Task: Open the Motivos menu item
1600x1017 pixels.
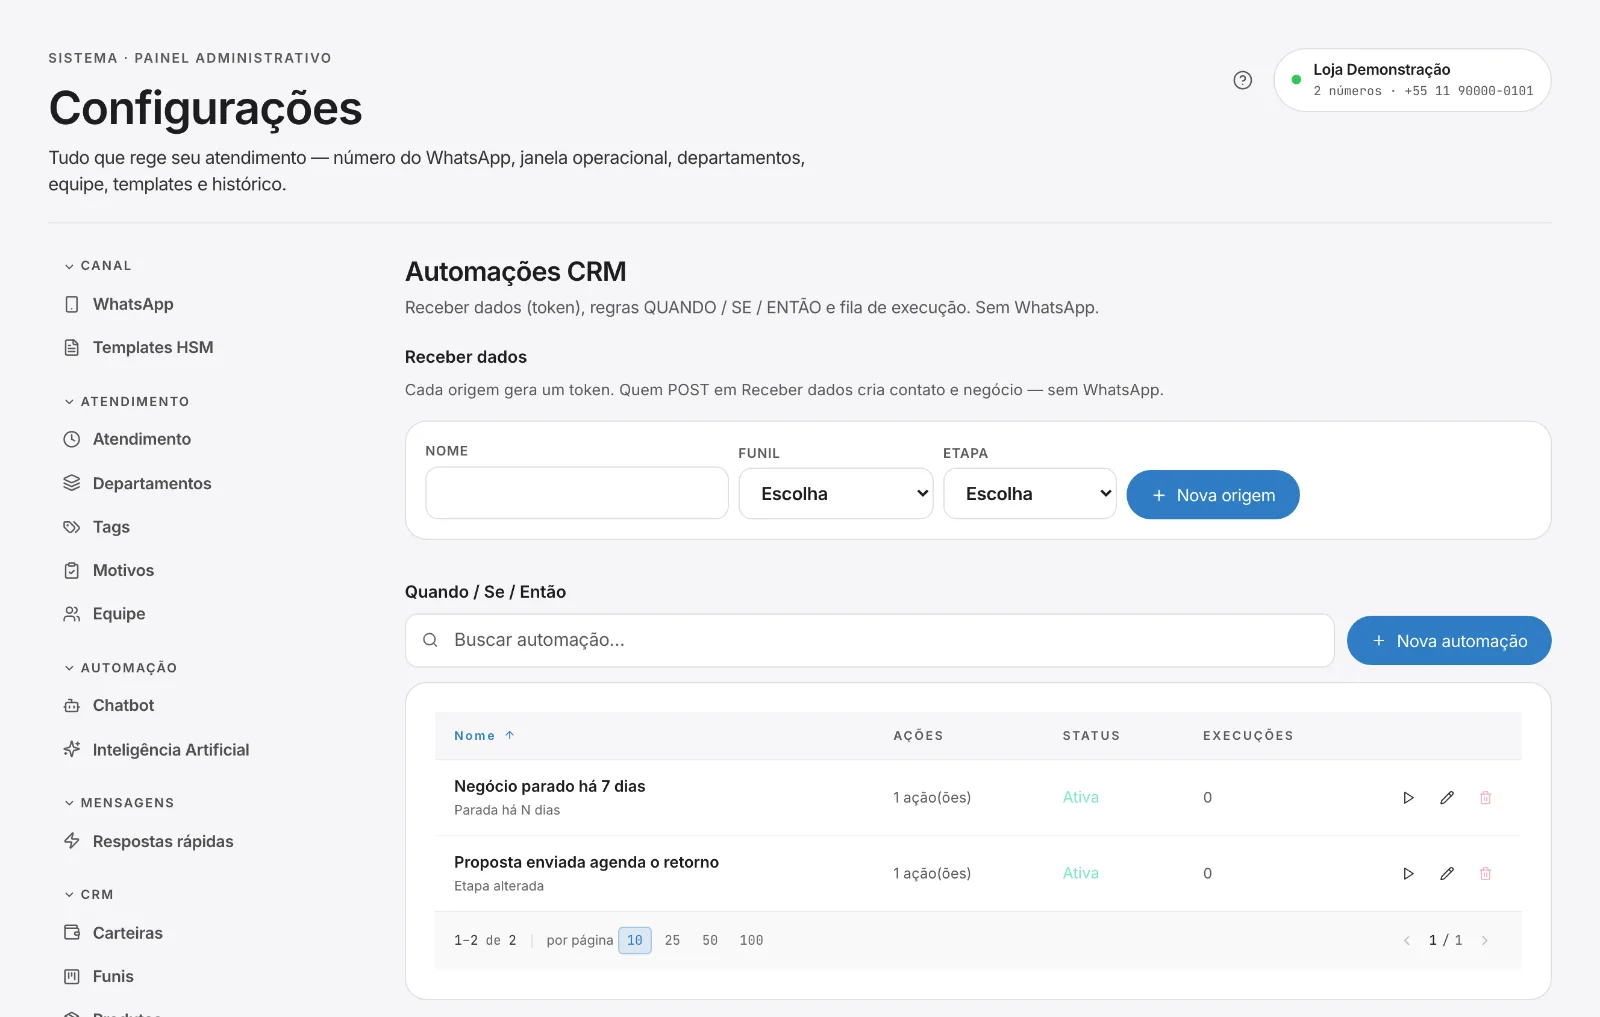Action: (123, 570)
